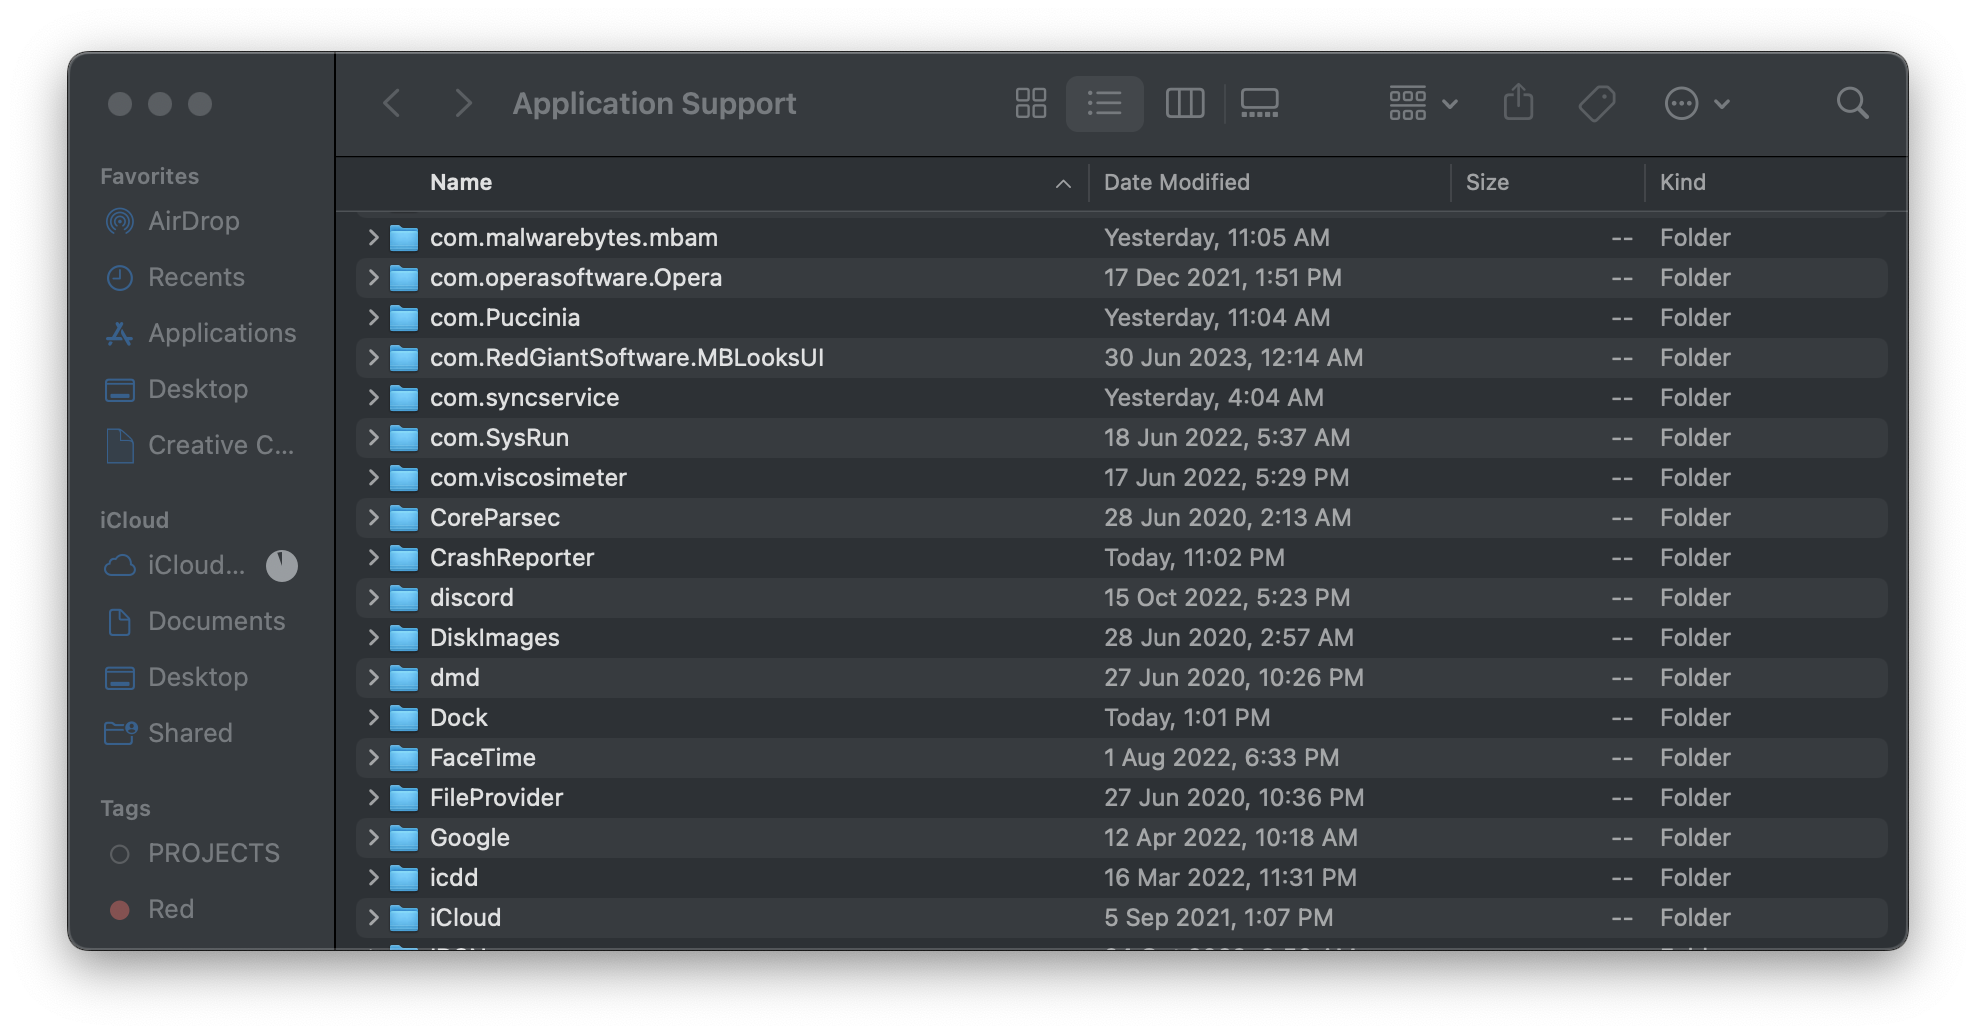Viewport: 1976px width, 1034px height.
Task: Click the Edit Tags icon
Action: coord(1597,103)
